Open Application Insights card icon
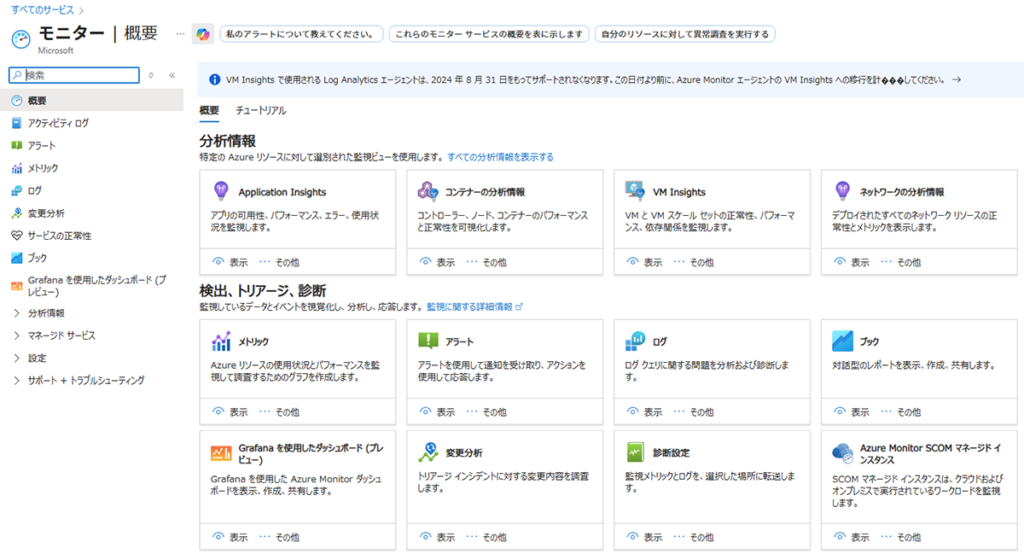 [x=221, y=191]
